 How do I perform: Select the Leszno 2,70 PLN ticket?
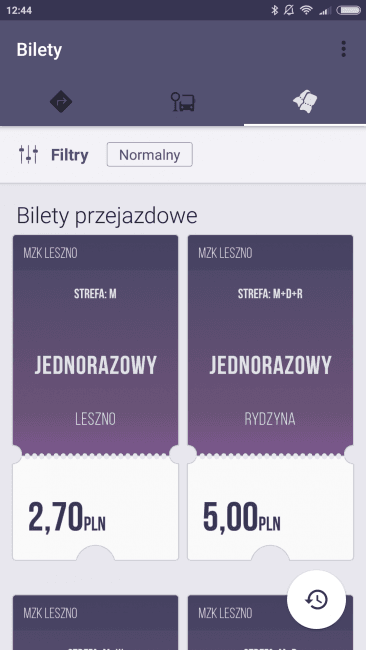pyautogui.click(x=95, y=398)
